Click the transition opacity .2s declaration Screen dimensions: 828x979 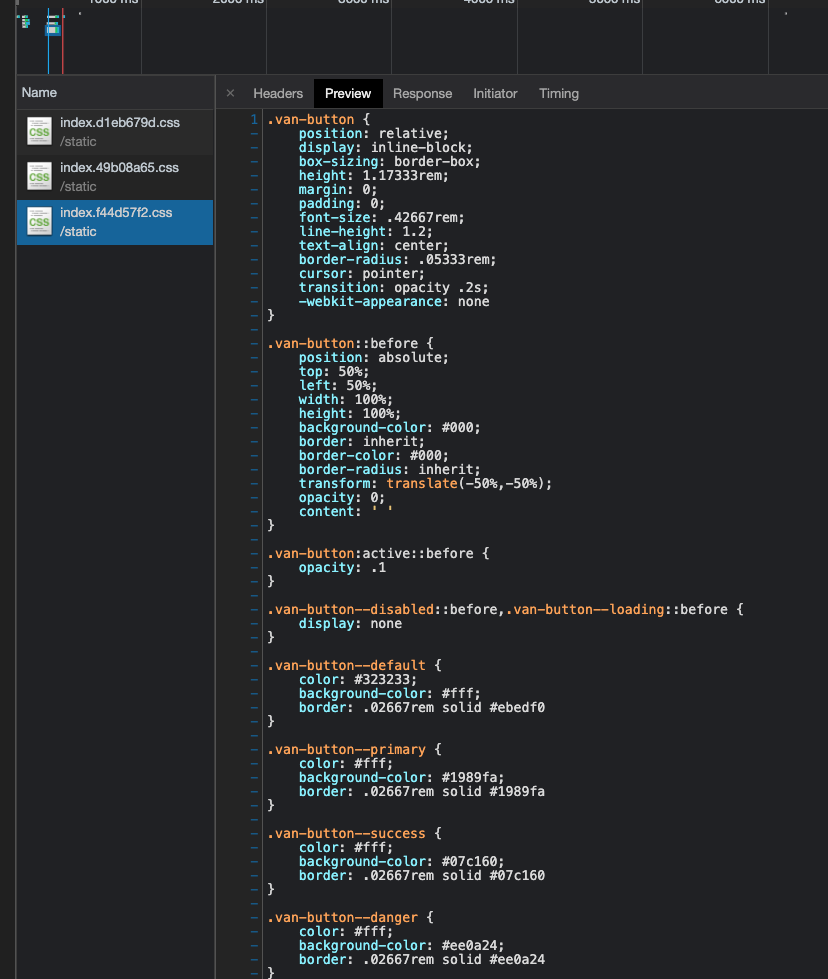tap(393, 287)
